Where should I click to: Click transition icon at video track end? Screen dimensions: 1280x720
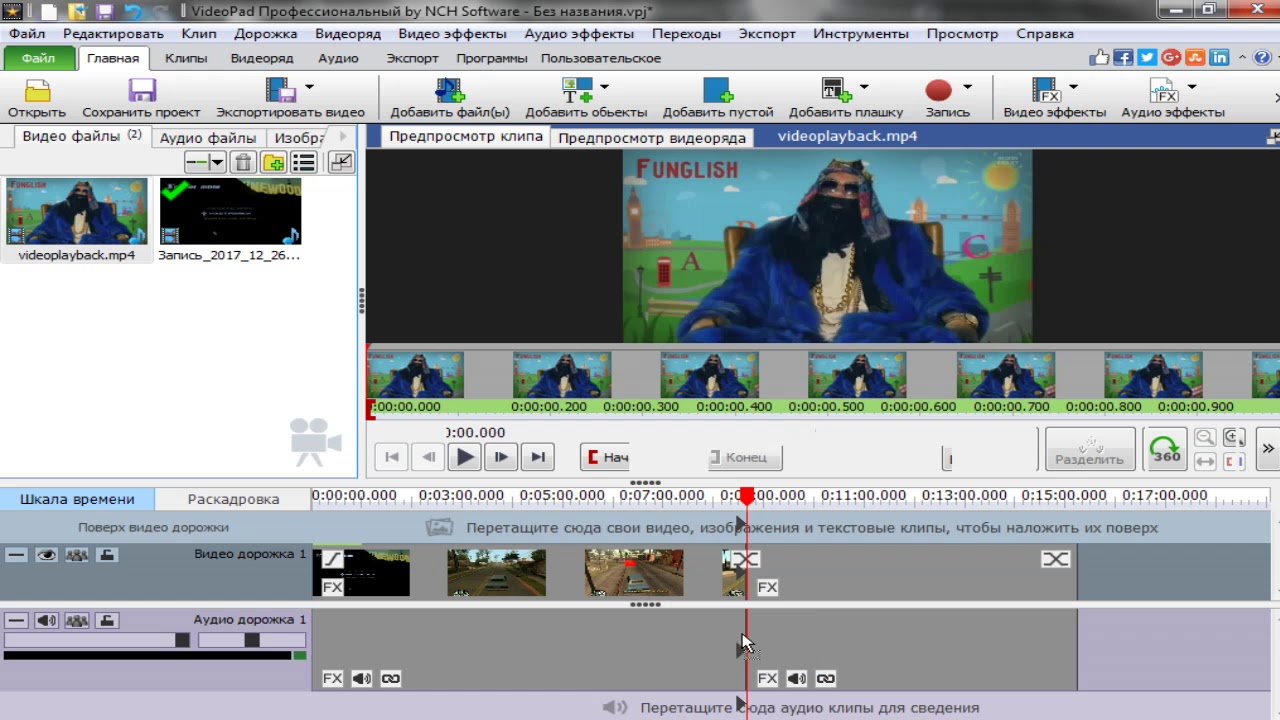coord(1056,559)
